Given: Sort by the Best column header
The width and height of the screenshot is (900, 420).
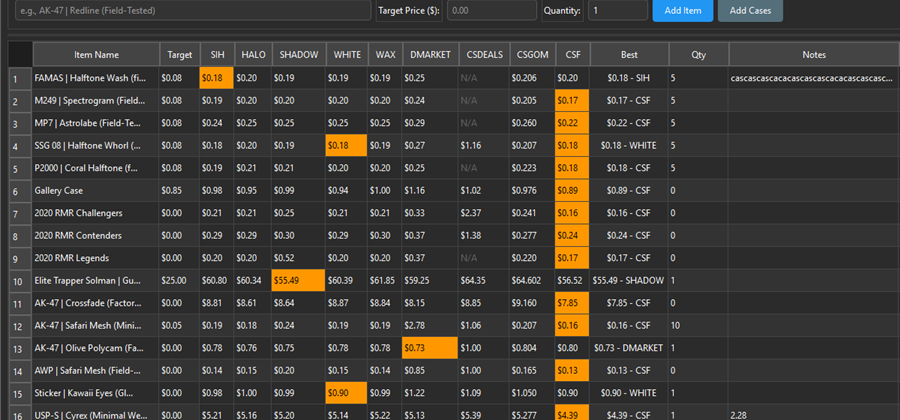Looking at the screenshot, I should [x=629, y=55].
